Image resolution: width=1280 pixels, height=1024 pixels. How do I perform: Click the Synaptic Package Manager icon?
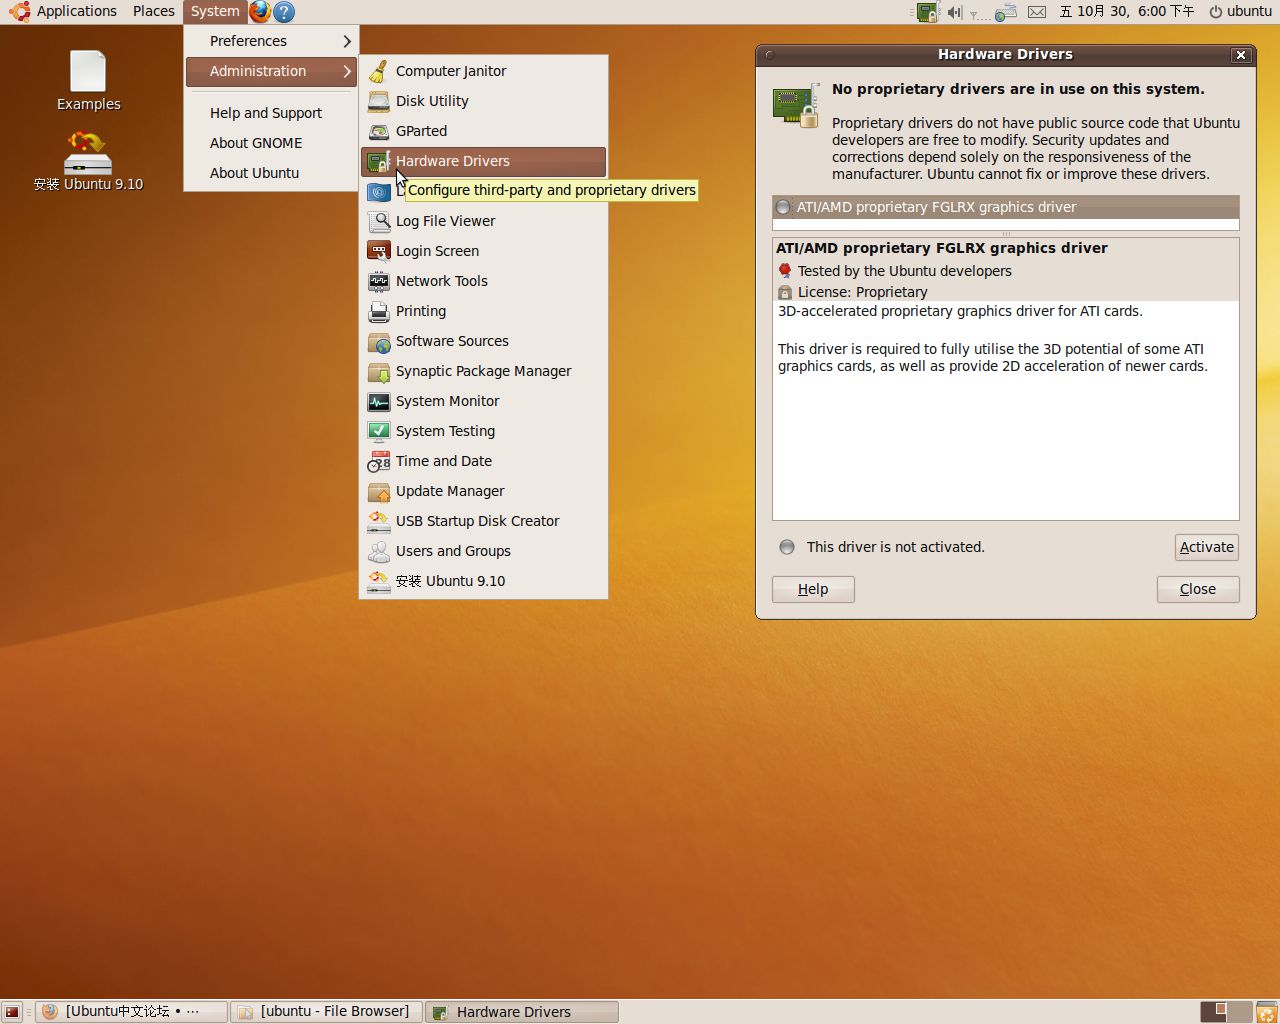[x=379, y=371]
